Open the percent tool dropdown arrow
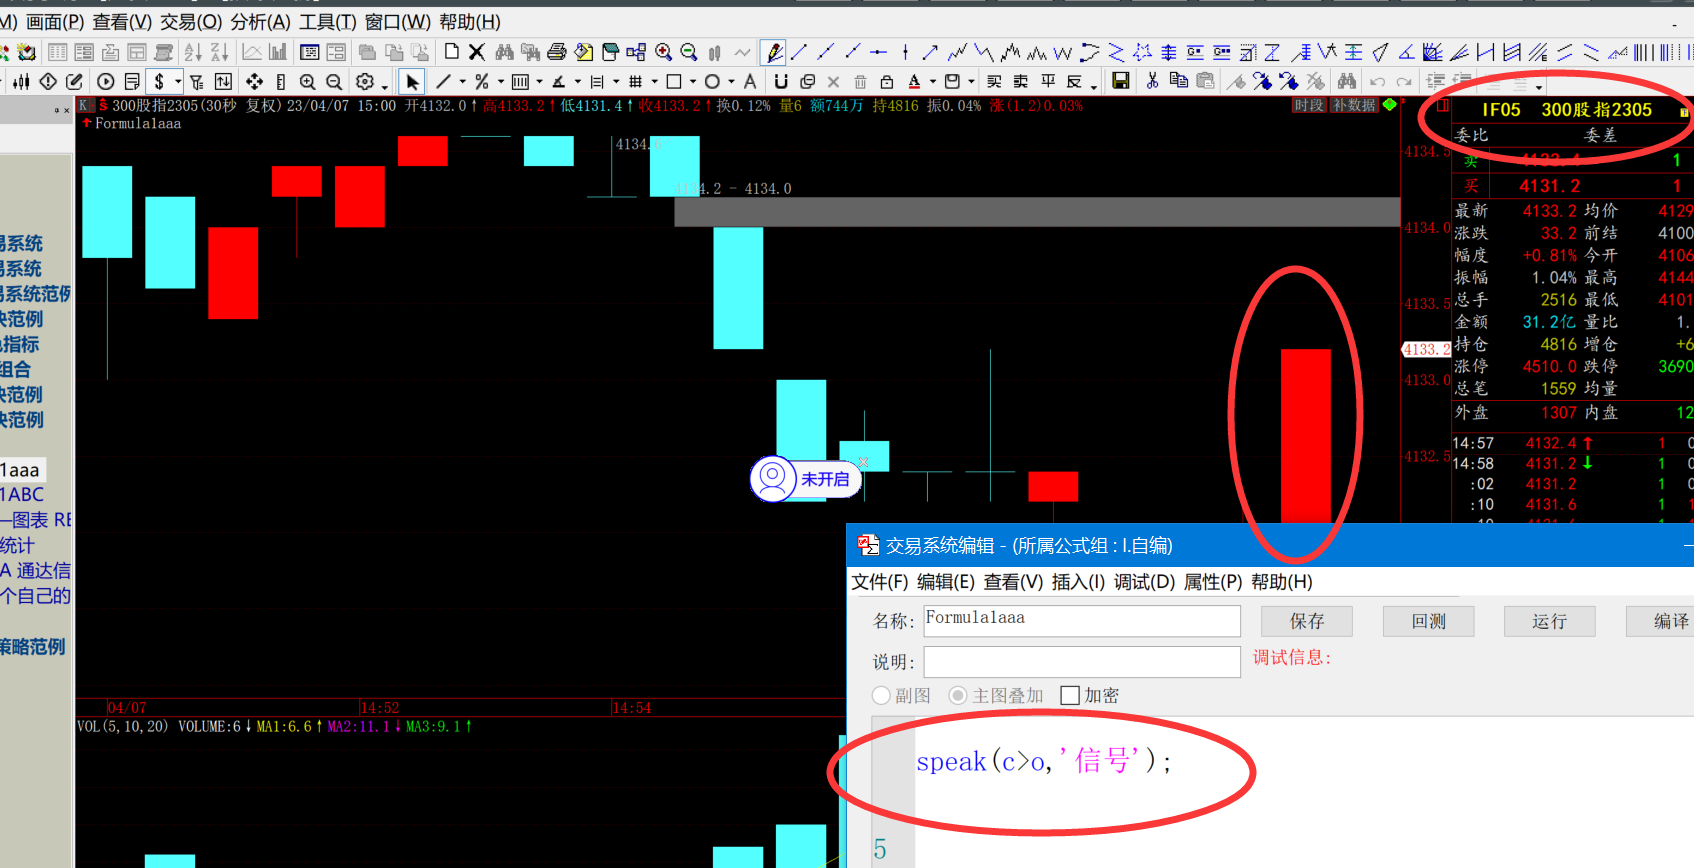1694x868 pixels. point(500,82)
